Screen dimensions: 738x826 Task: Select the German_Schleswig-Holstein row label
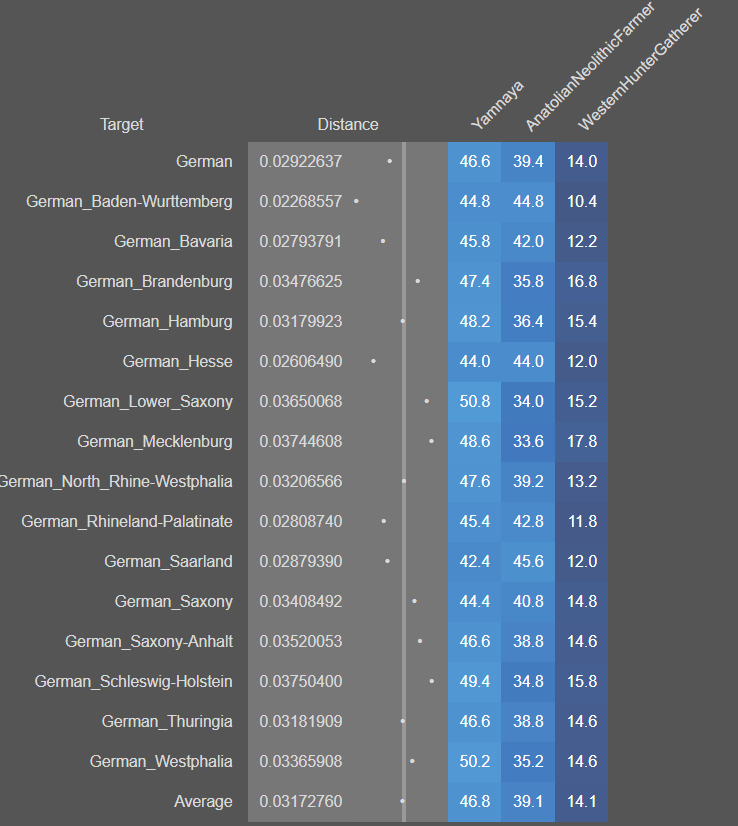134,682
